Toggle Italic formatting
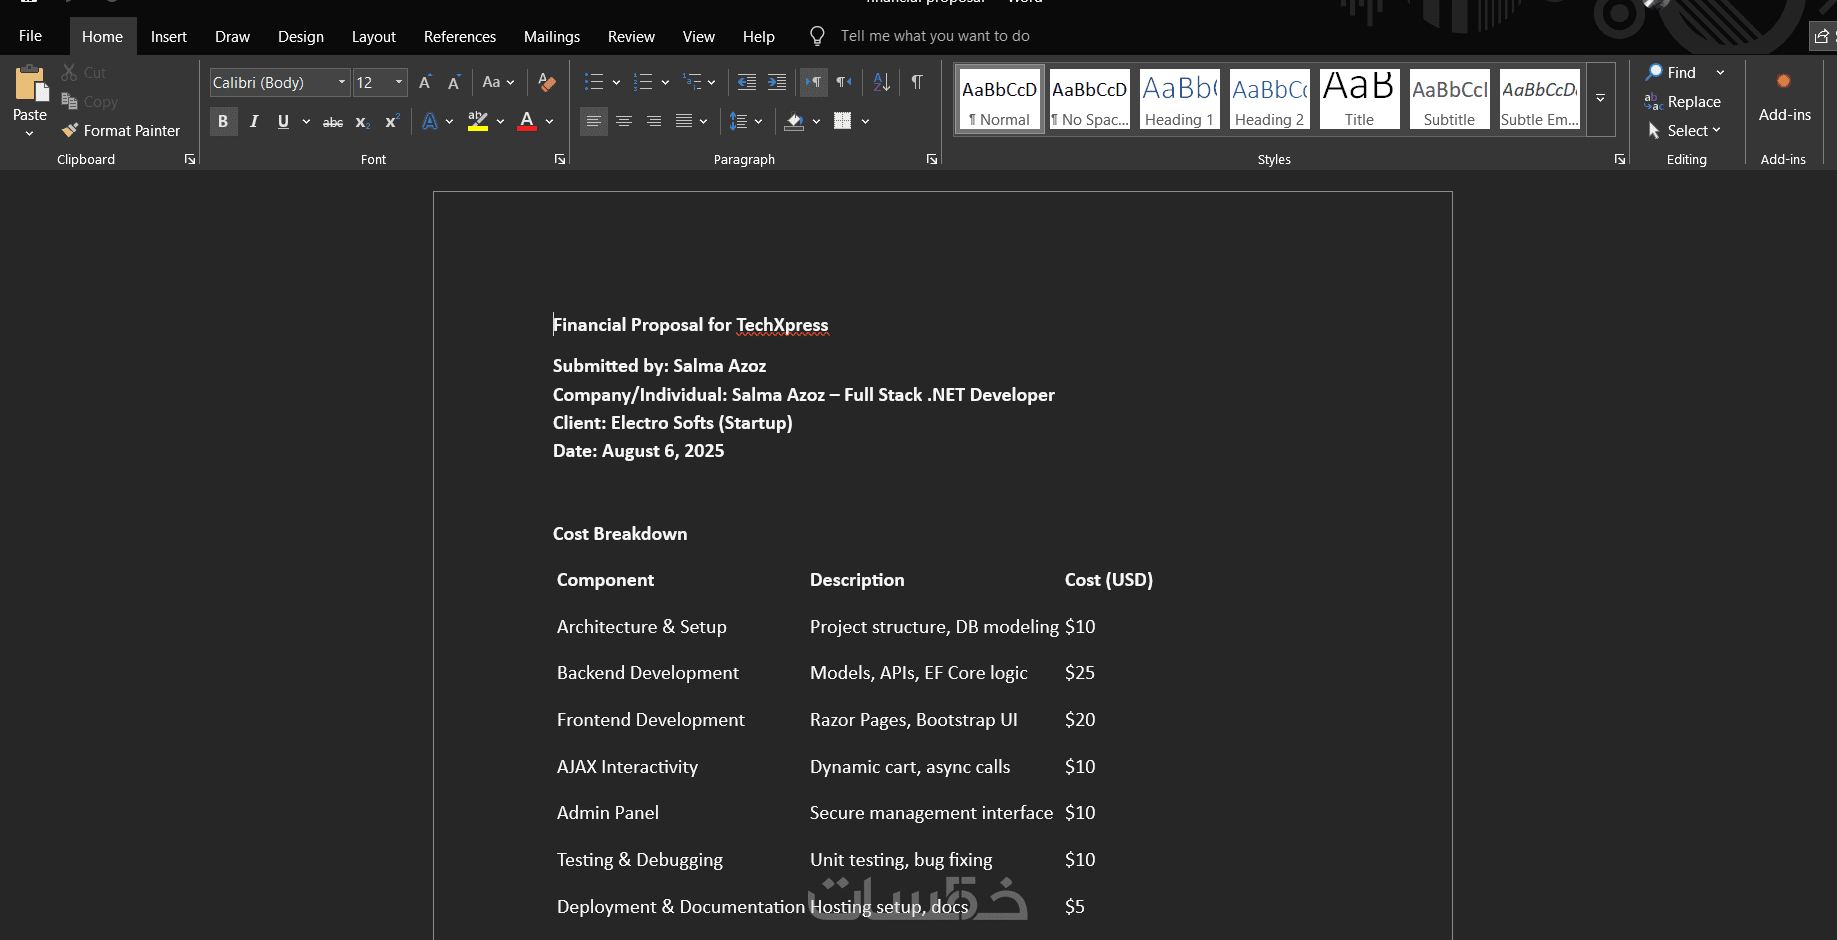The height and width of the screenshot is (940, 1837). pos(254,122)
